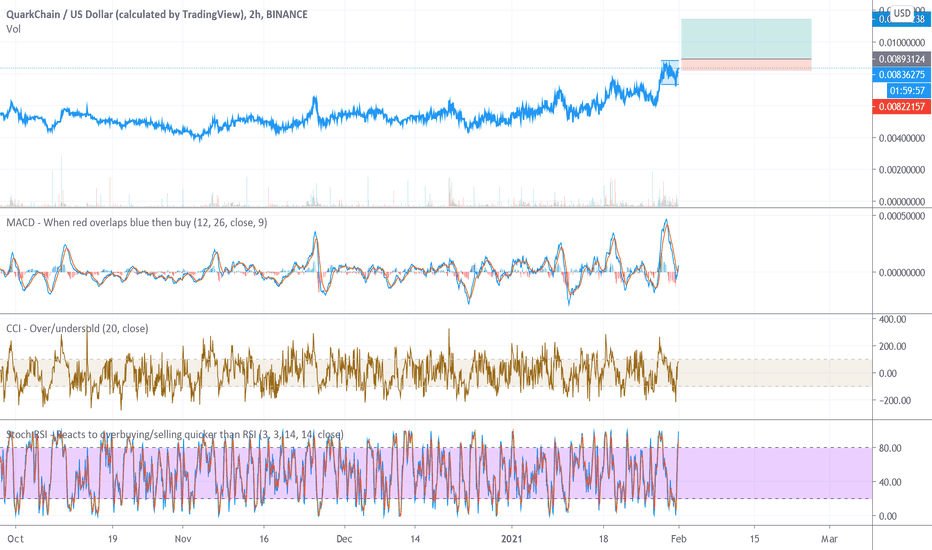Click the blue highlighted rectangle on latest price peak
This screenshot has width=932, height=550.
pyautogui.click(x=670, y=73)
